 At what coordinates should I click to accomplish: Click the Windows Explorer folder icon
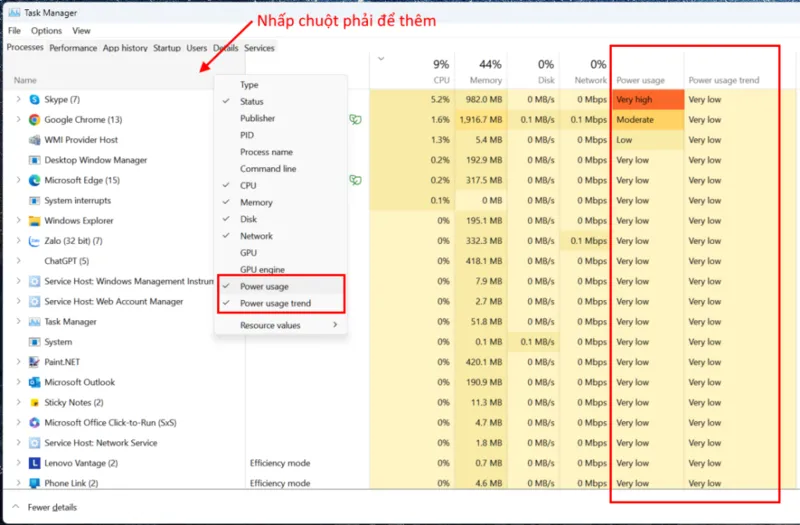tap(34, 221)
